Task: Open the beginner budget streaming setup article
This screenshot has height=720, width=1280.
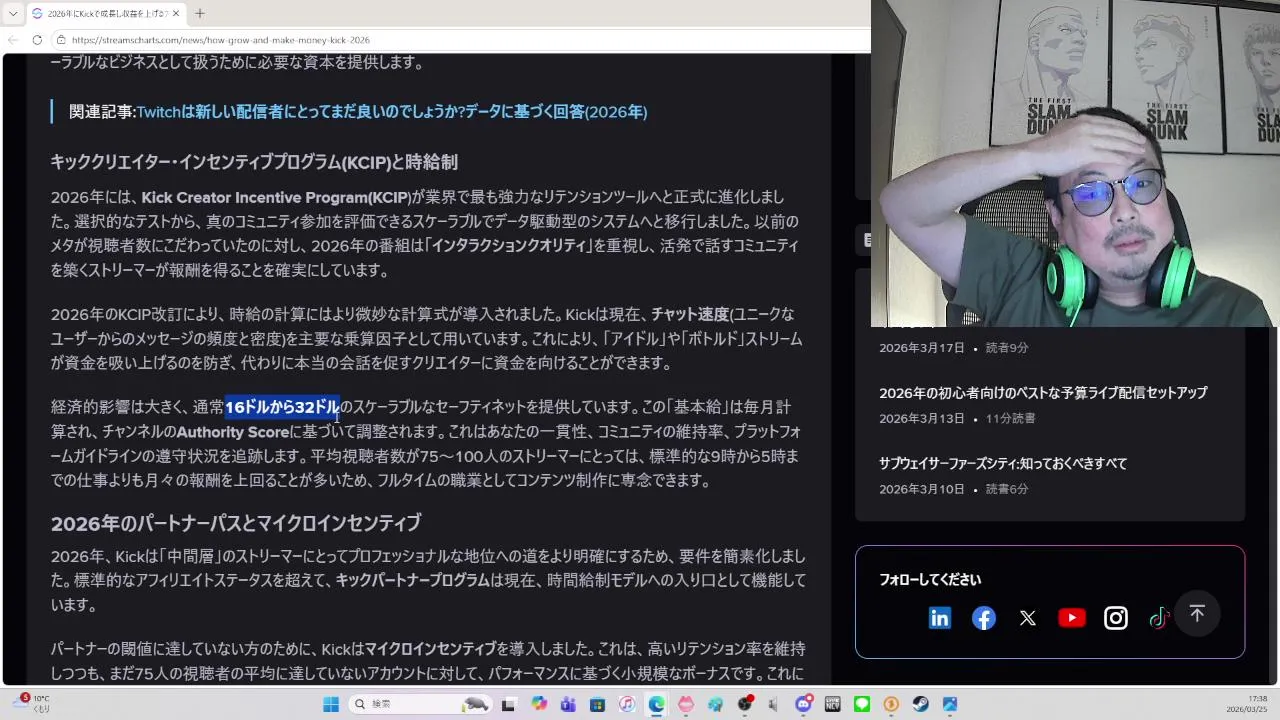Action: [x=1043, y=393]
